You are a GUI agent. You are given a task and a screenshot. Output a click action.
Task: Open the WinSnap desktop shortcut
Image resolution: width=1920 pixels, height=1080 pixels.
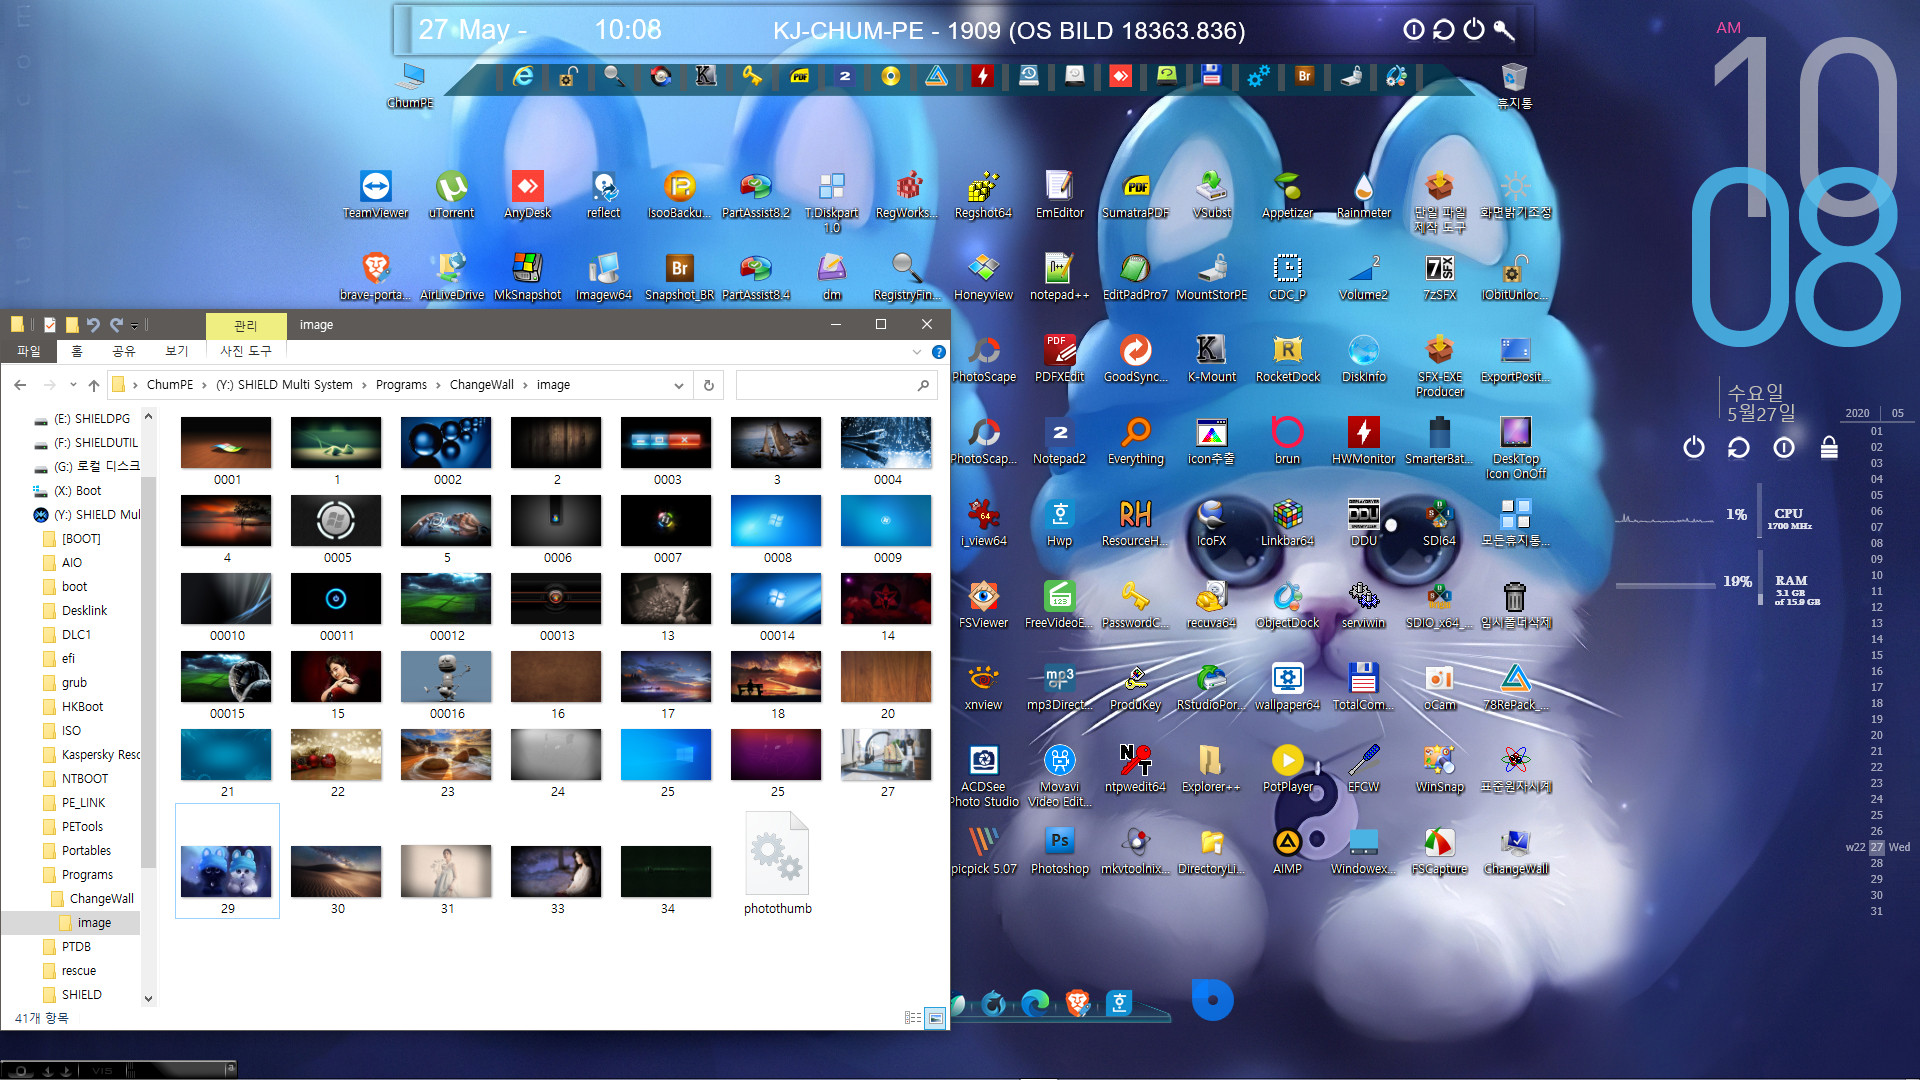1440,768
